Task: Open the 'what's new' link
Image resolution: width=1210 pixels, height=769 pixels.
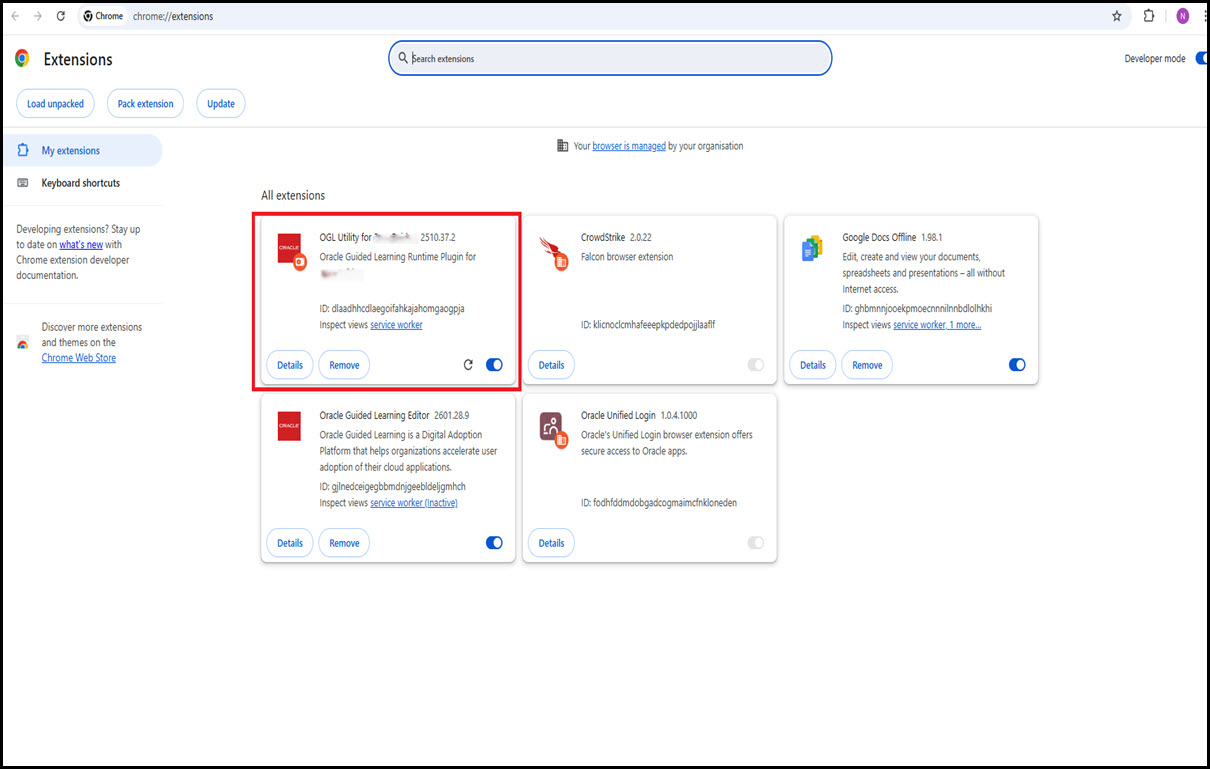Action: click(81, 244)
